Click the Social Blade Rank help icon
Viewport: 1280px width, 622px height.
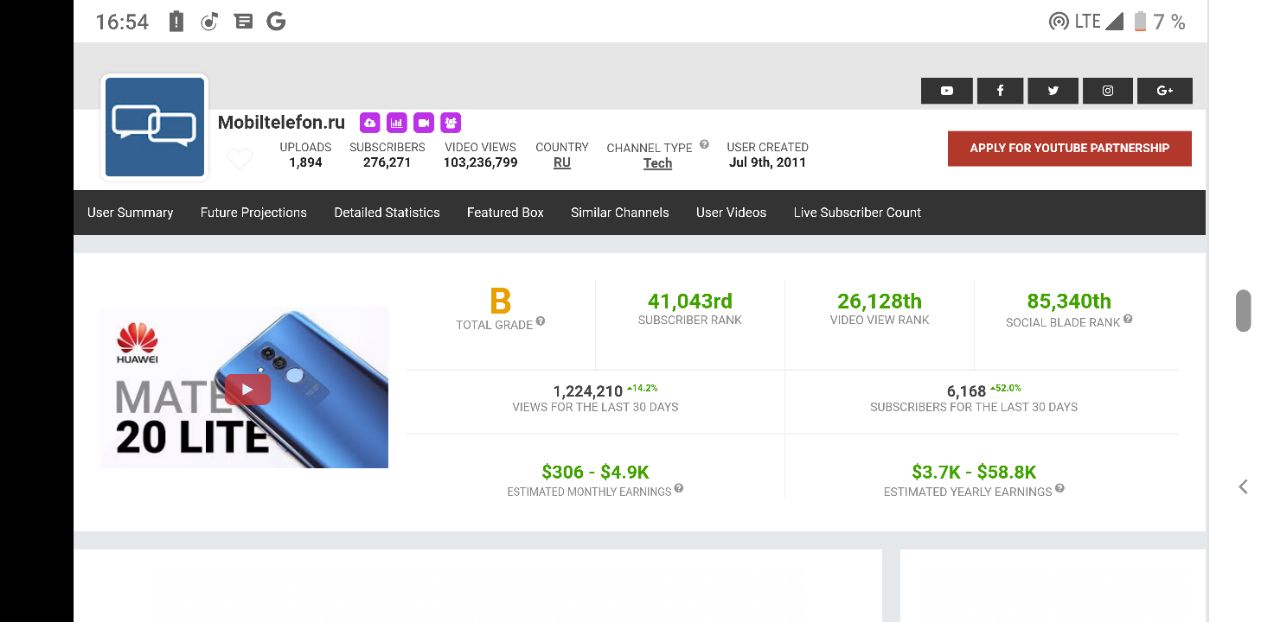(1128, 319)
